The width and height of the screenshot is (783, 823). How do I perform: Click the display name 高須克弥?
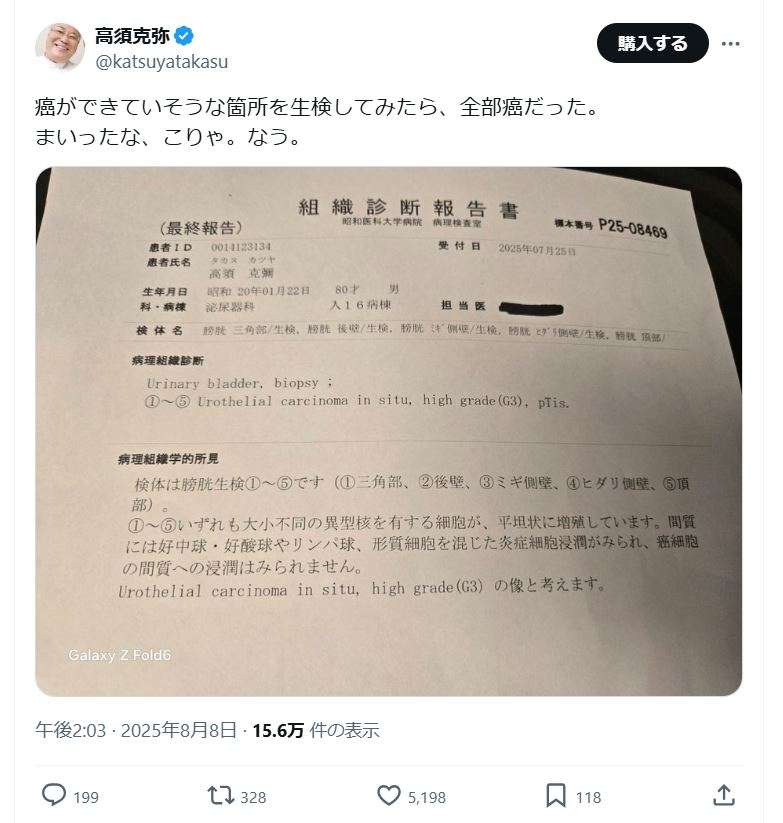click(x=132, y=36)
